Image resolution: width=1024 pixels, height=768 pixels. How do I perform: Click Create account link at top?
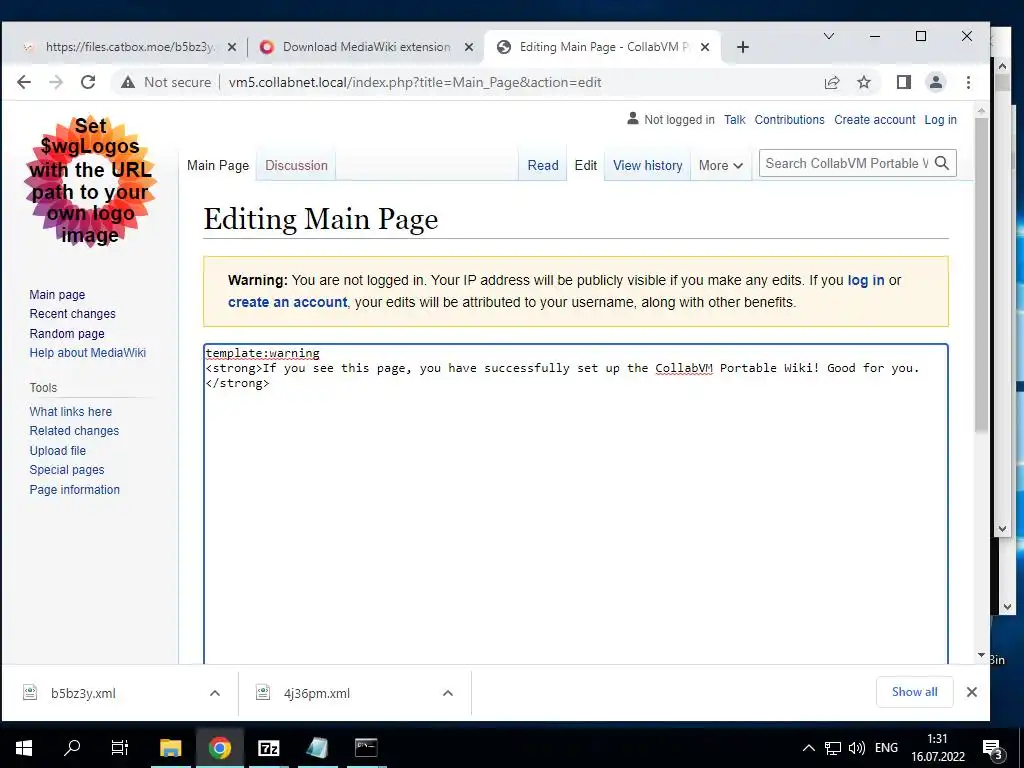[874, 120]
